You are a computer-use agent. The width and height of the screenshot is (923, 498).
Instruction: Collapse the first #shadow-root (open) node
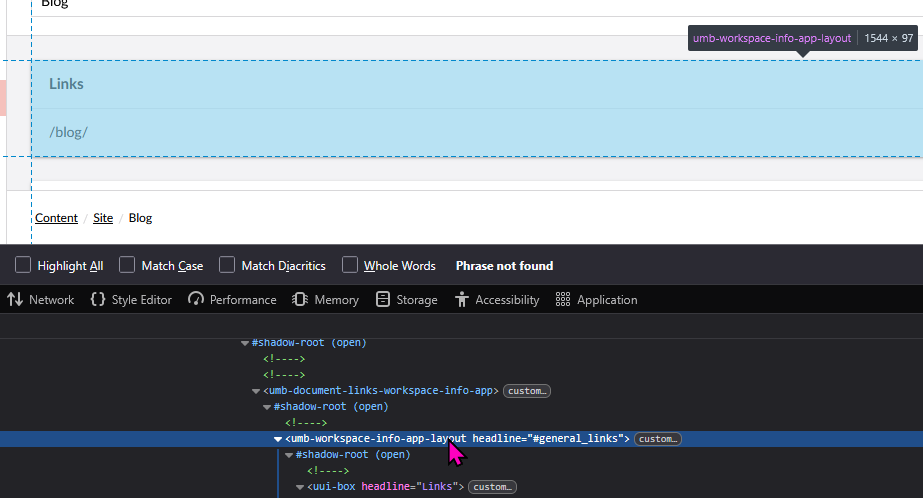245,343
